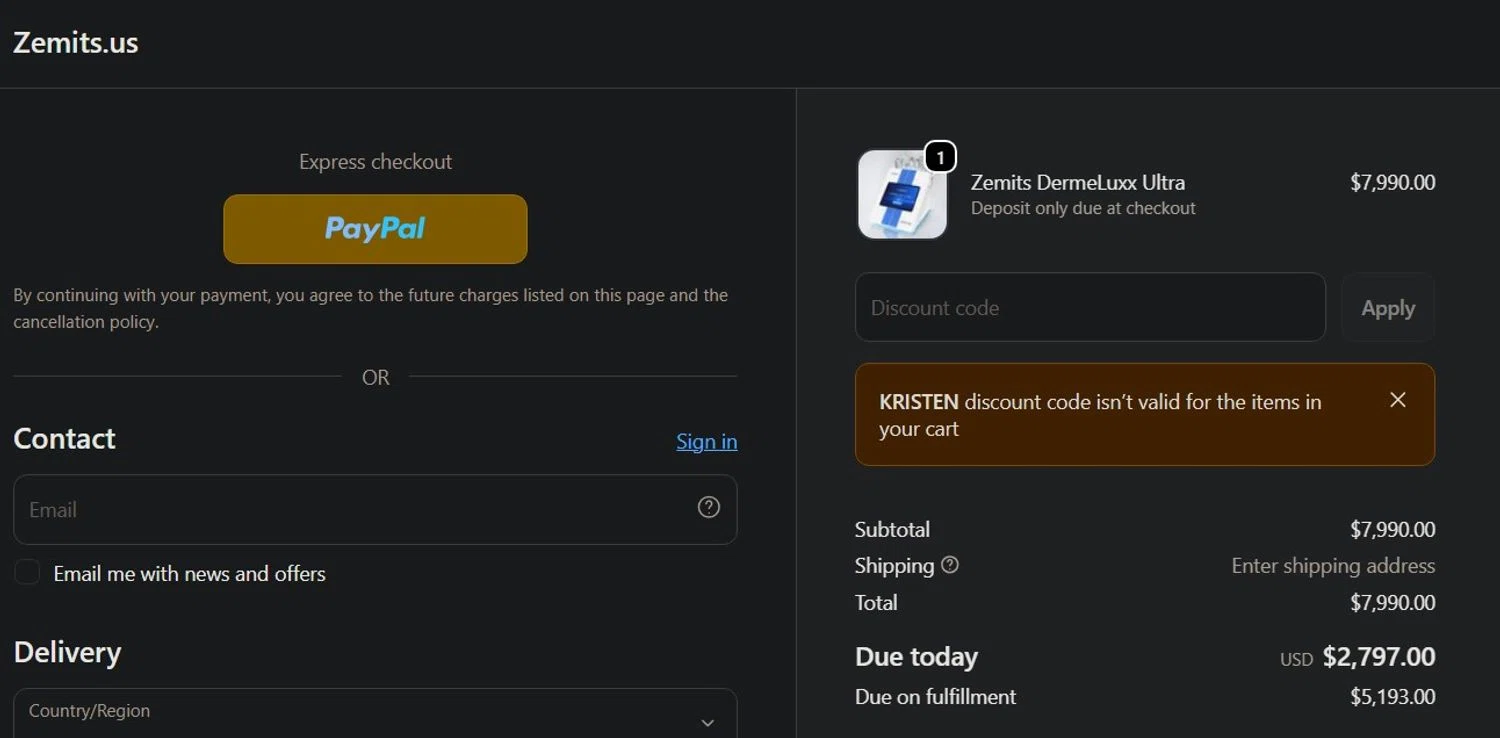Click the Delivery section heading
1500x738 pixels.
(x=67, y=653)
